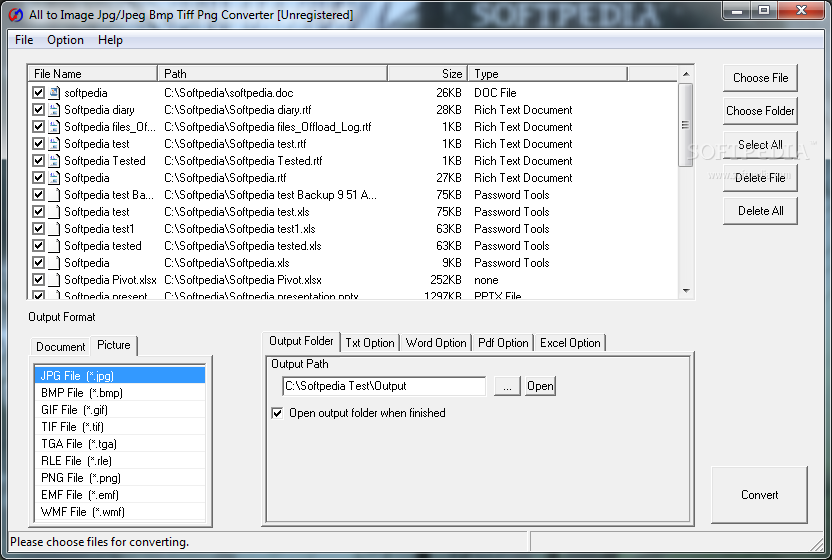
Task: Browse output path with the ... button
Action: tap(507, 386)
